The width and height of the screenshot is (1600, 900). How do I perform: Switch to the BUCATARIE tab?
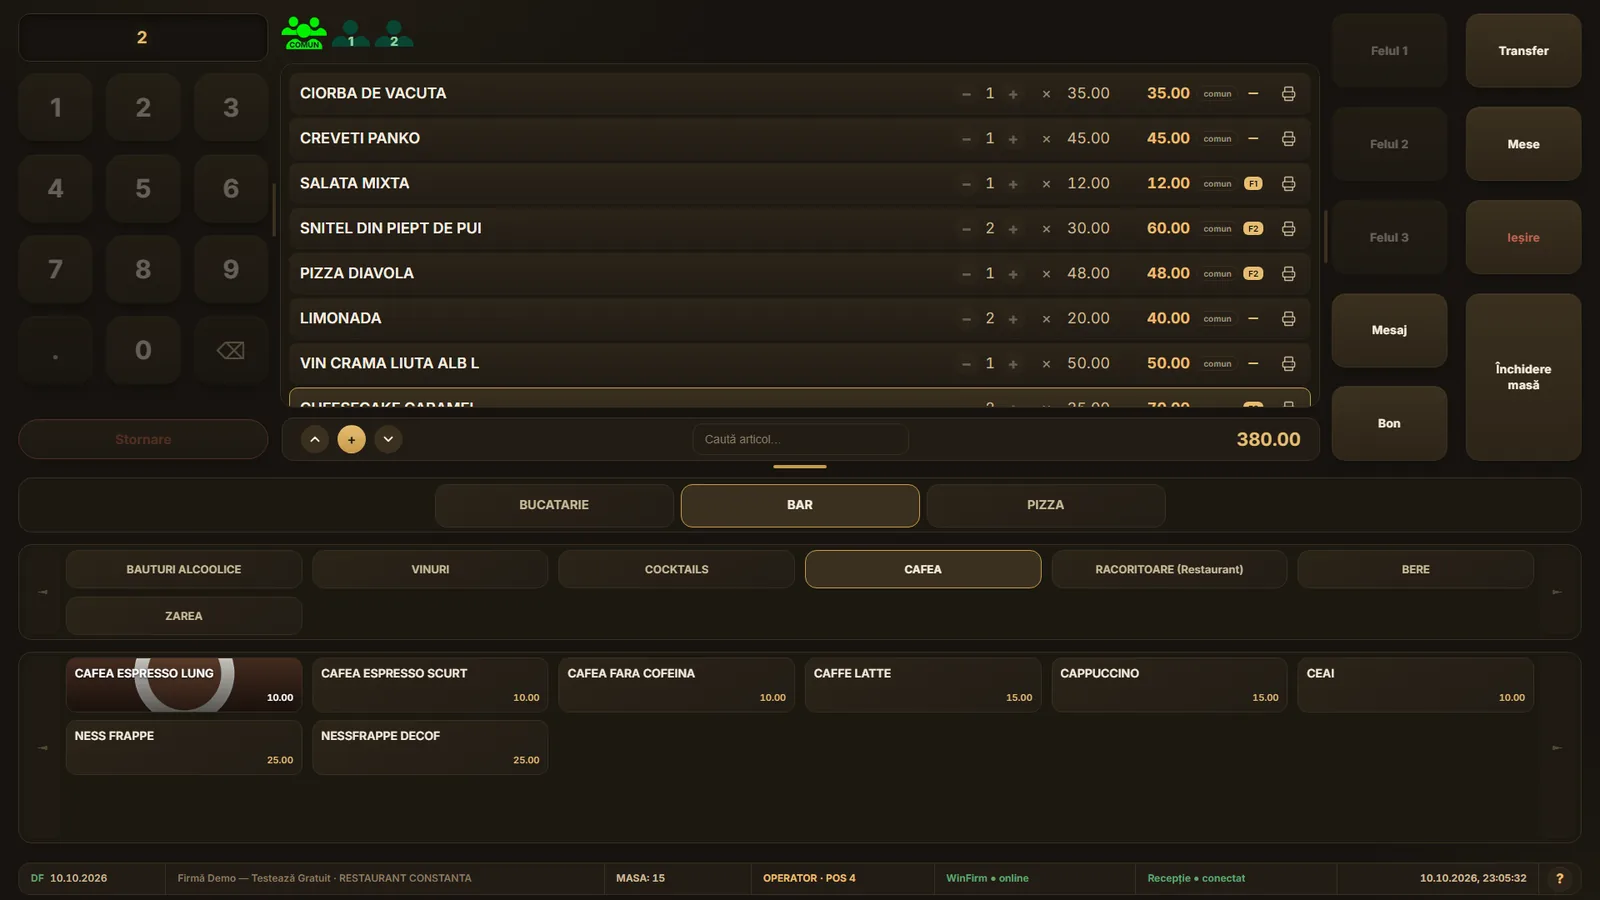pyautogui.click(x=554, y=505)
